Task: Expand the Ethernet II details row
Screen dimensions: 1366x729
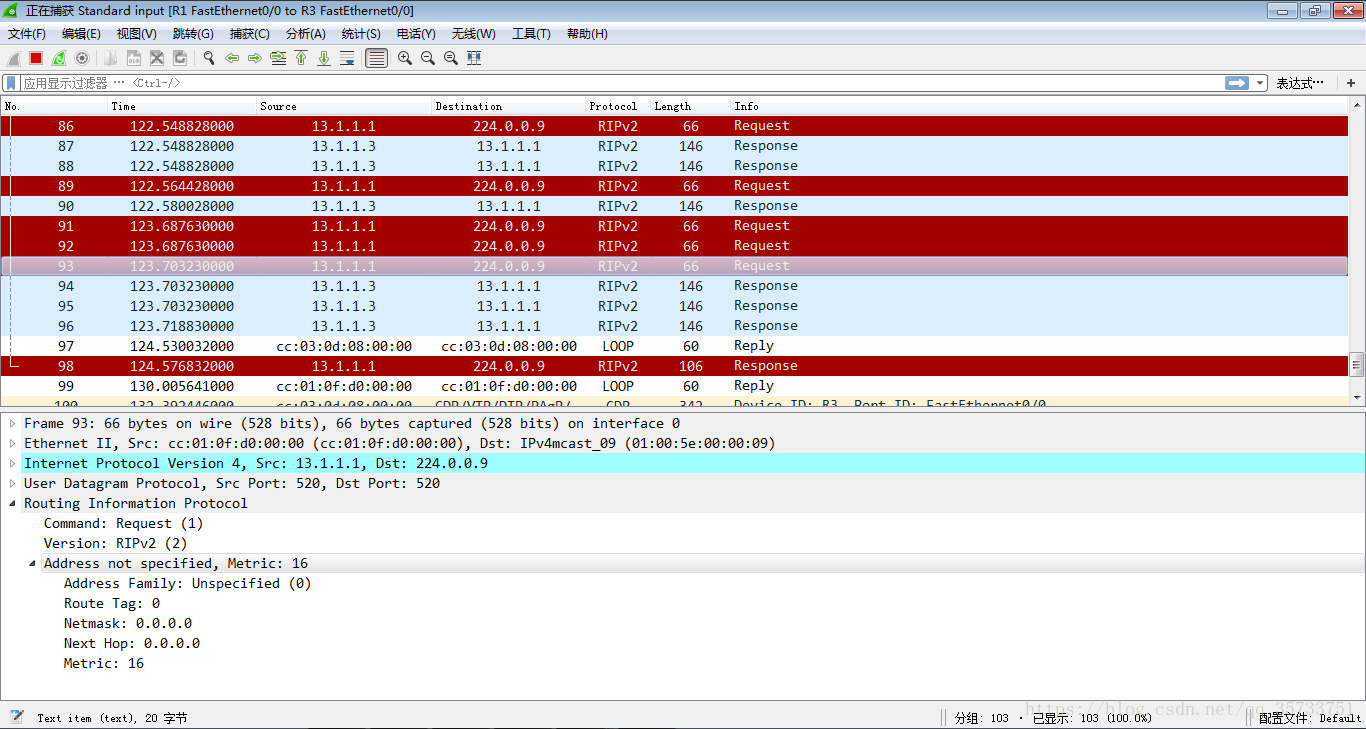Action: (13, 443)
